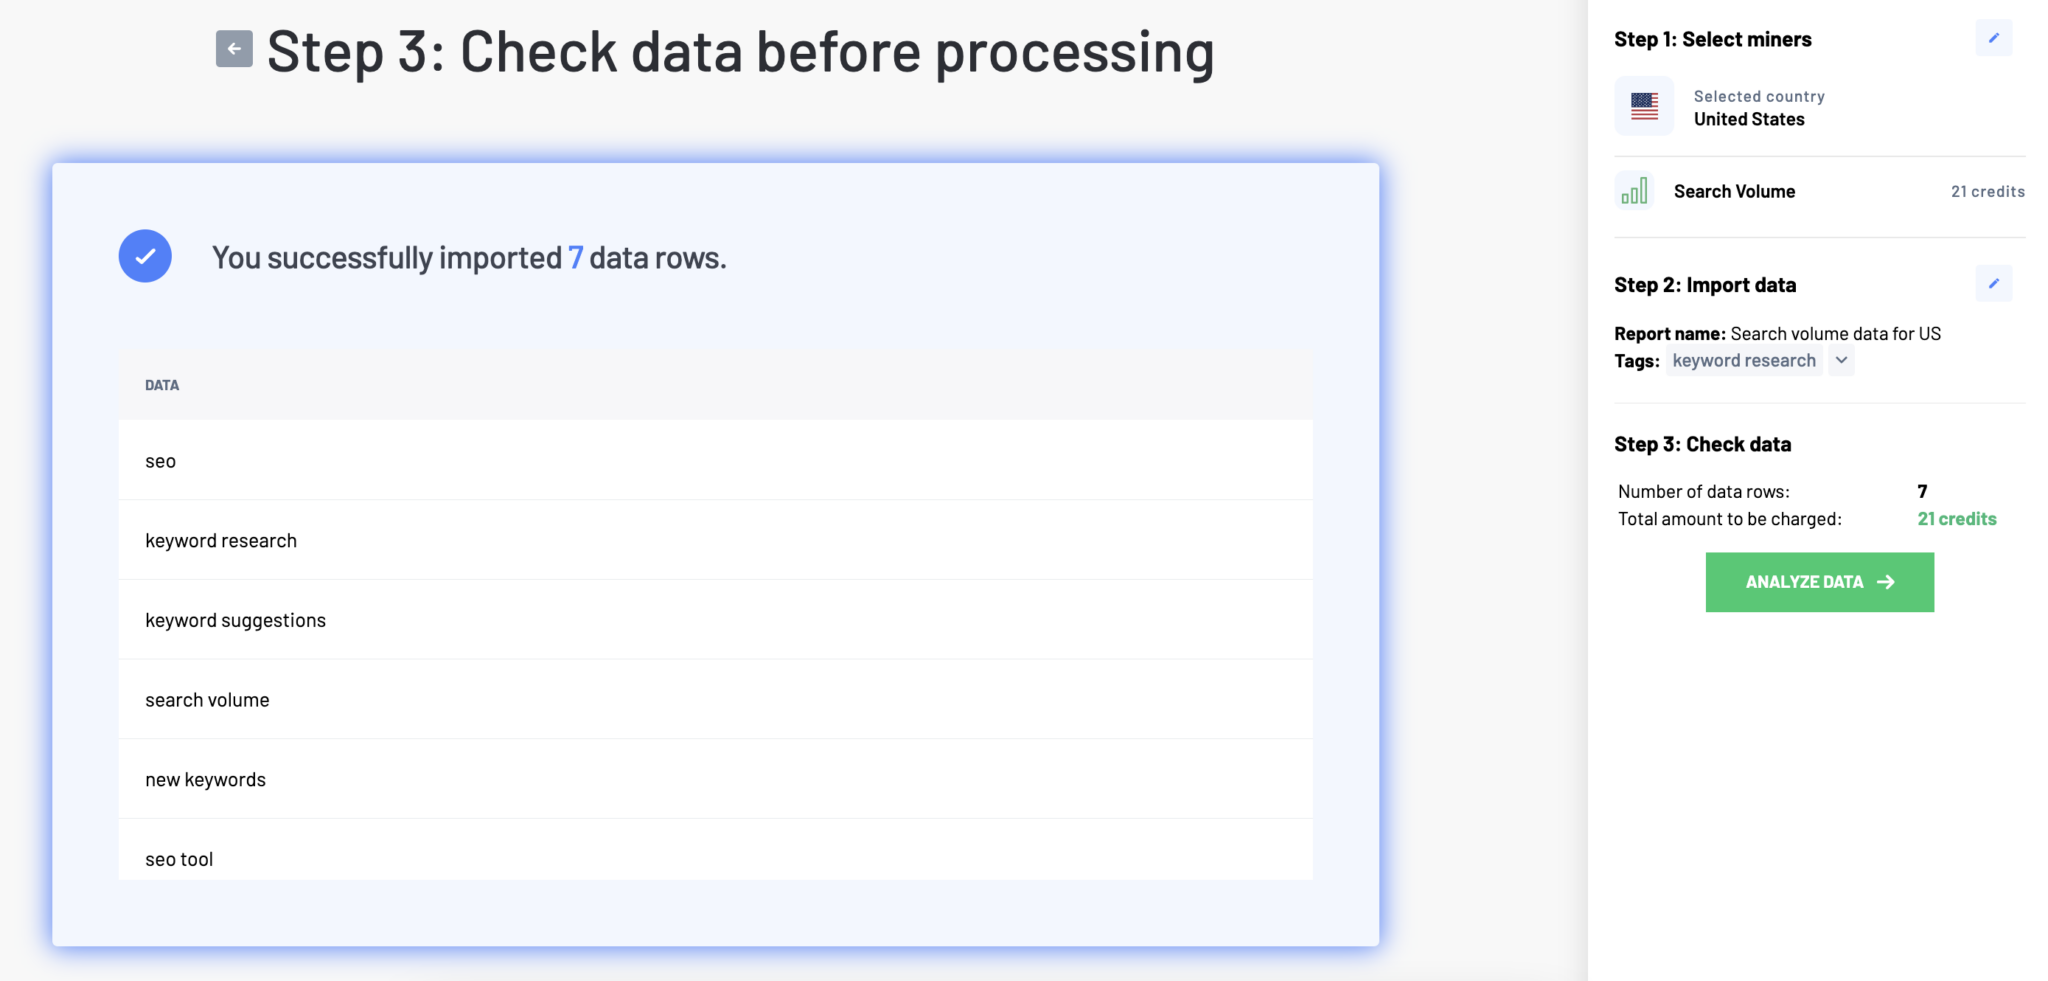Open the edit icon for Step 1: Select miners
The width and height of the screenshot is (2048, 981).
[1994, 37]
